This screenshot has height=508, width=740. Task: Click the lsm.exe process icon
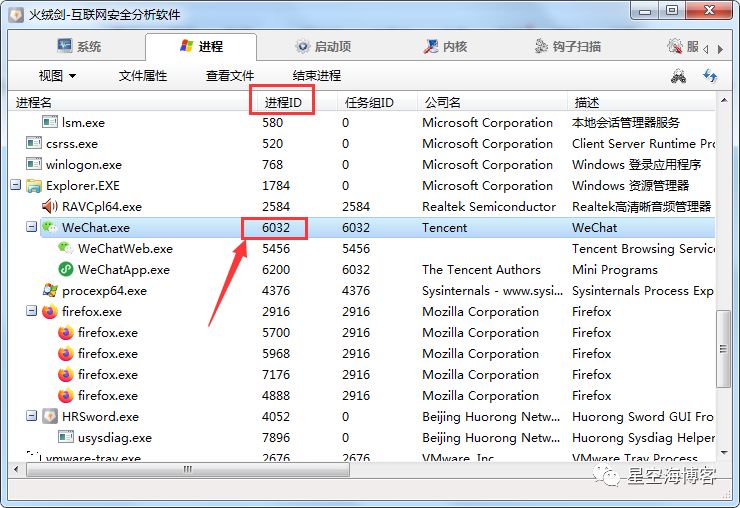pyautogui.click(x=50, y=122)
